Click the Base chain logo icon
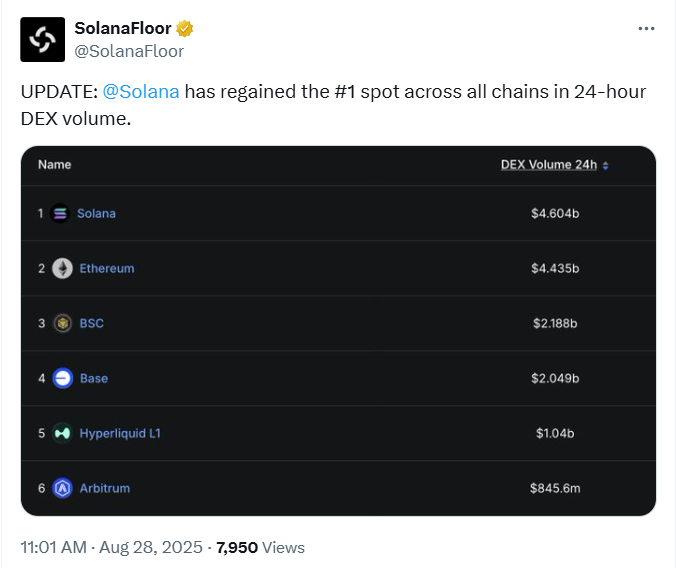The width and height of the screenshot is (676, 568). tap(63, 378)
